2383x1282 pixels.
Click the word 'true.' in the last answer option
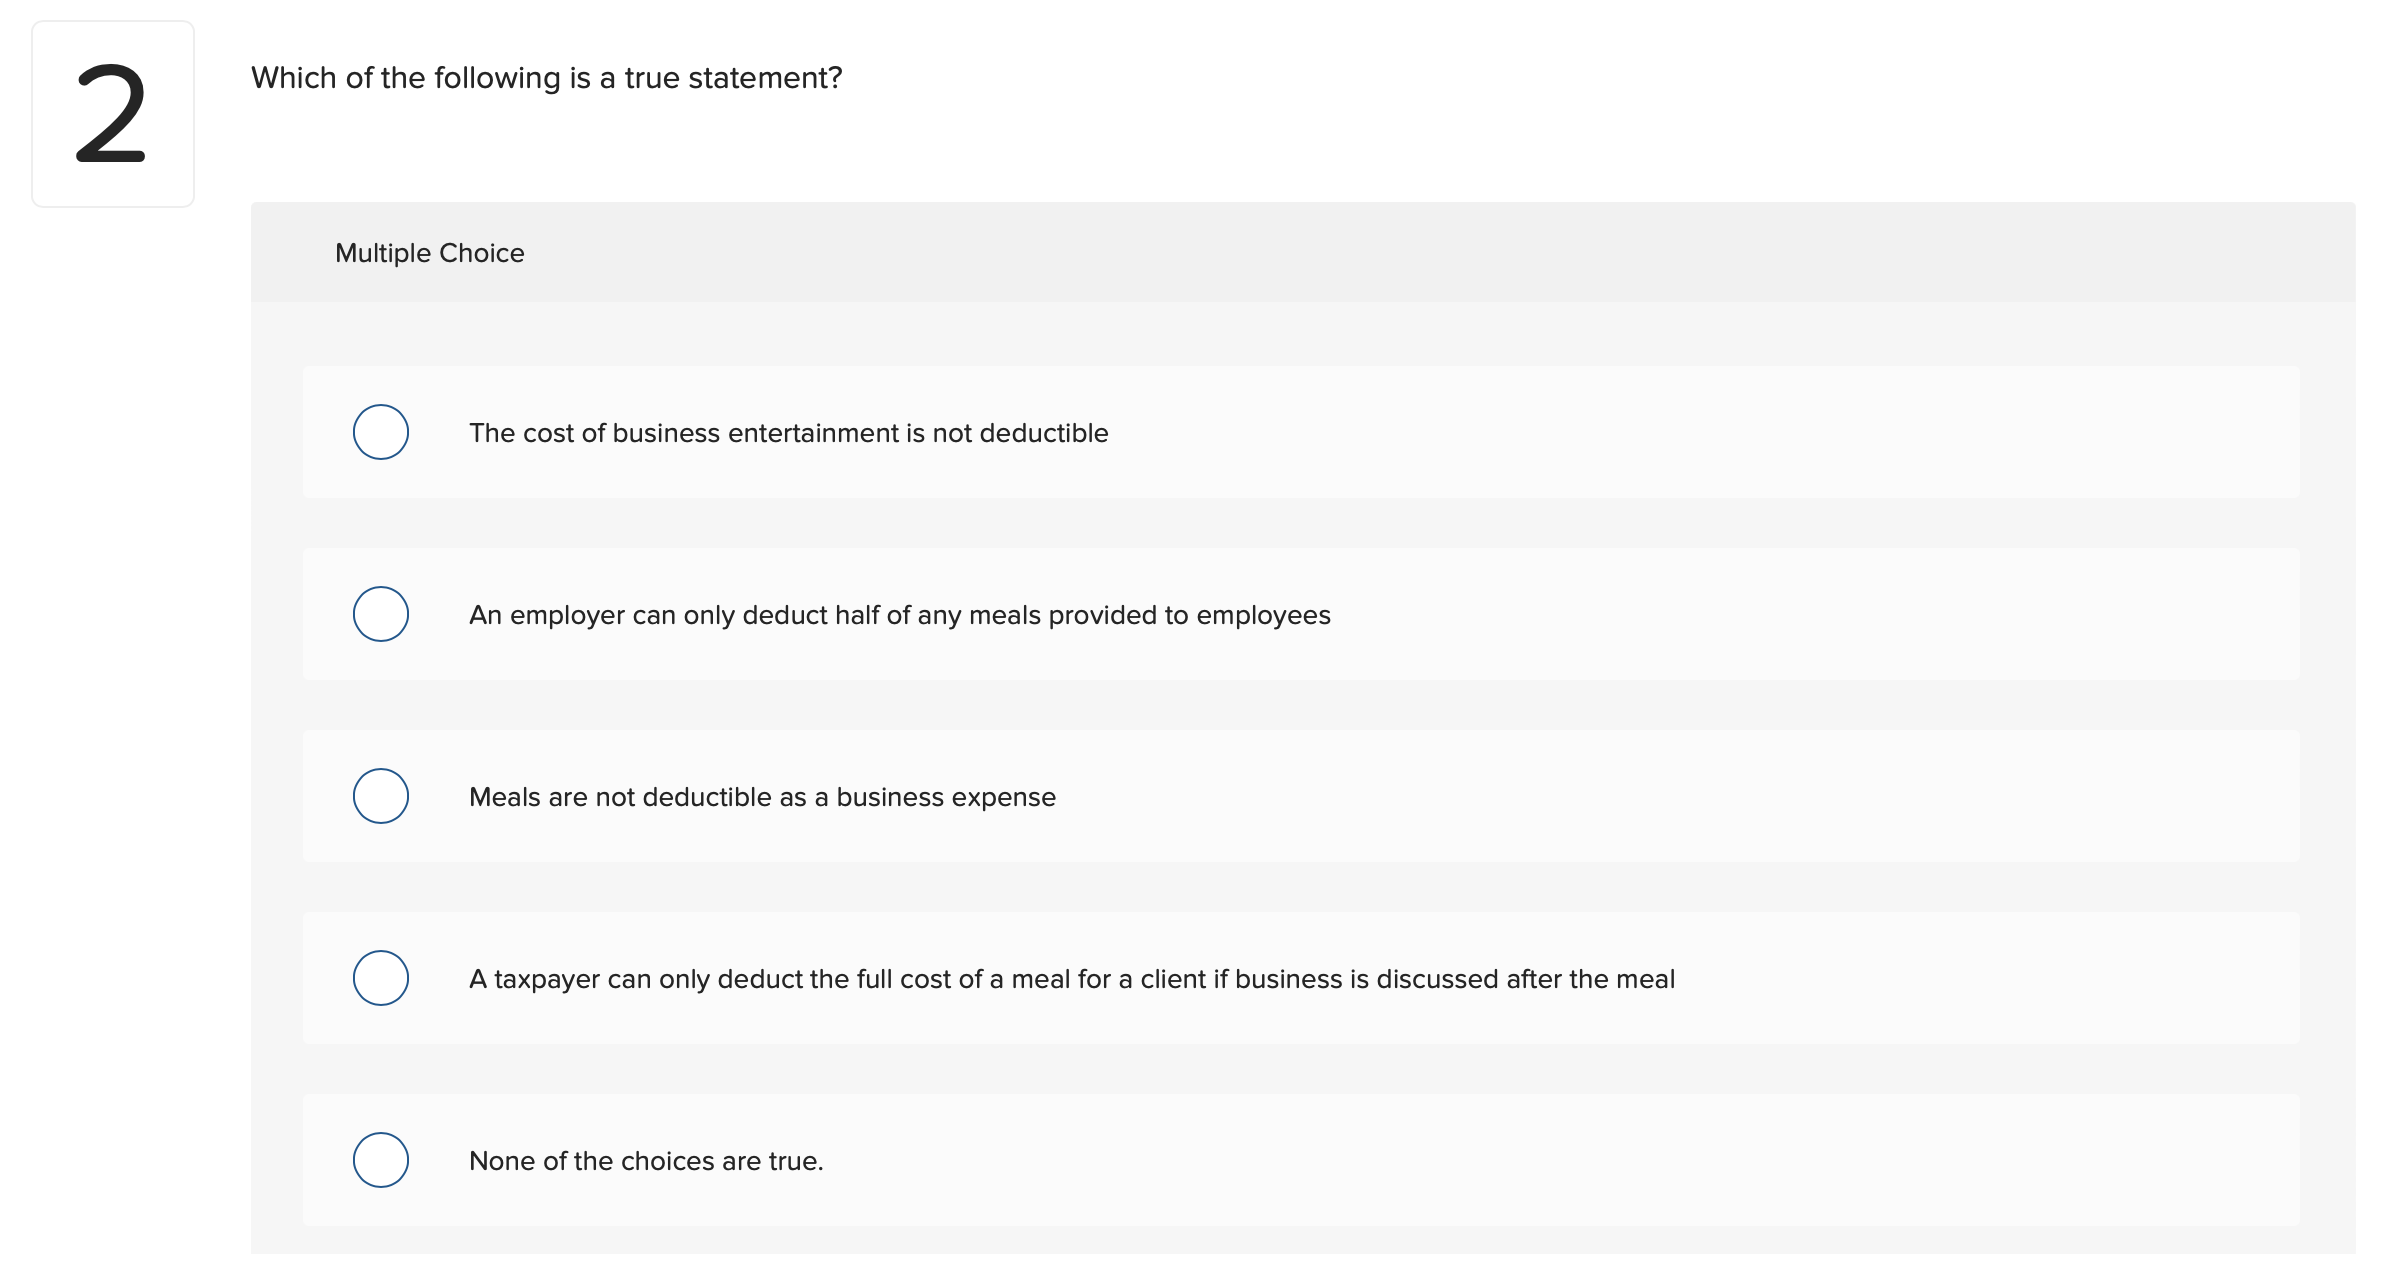click(x=796, y=1161)
